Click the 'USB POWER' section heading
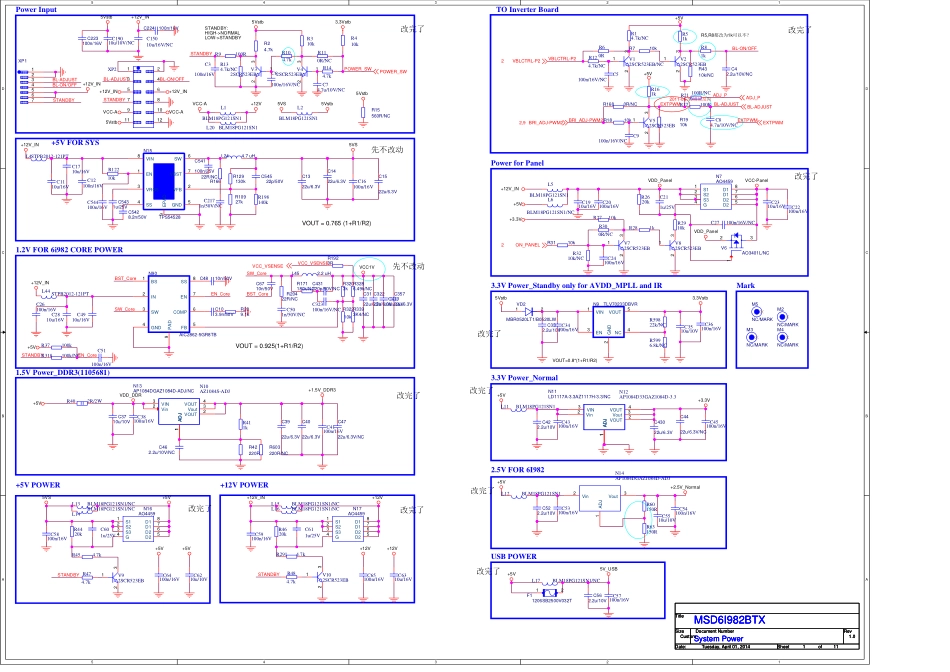This screenshot has height=672, width=950. point(514,556)
